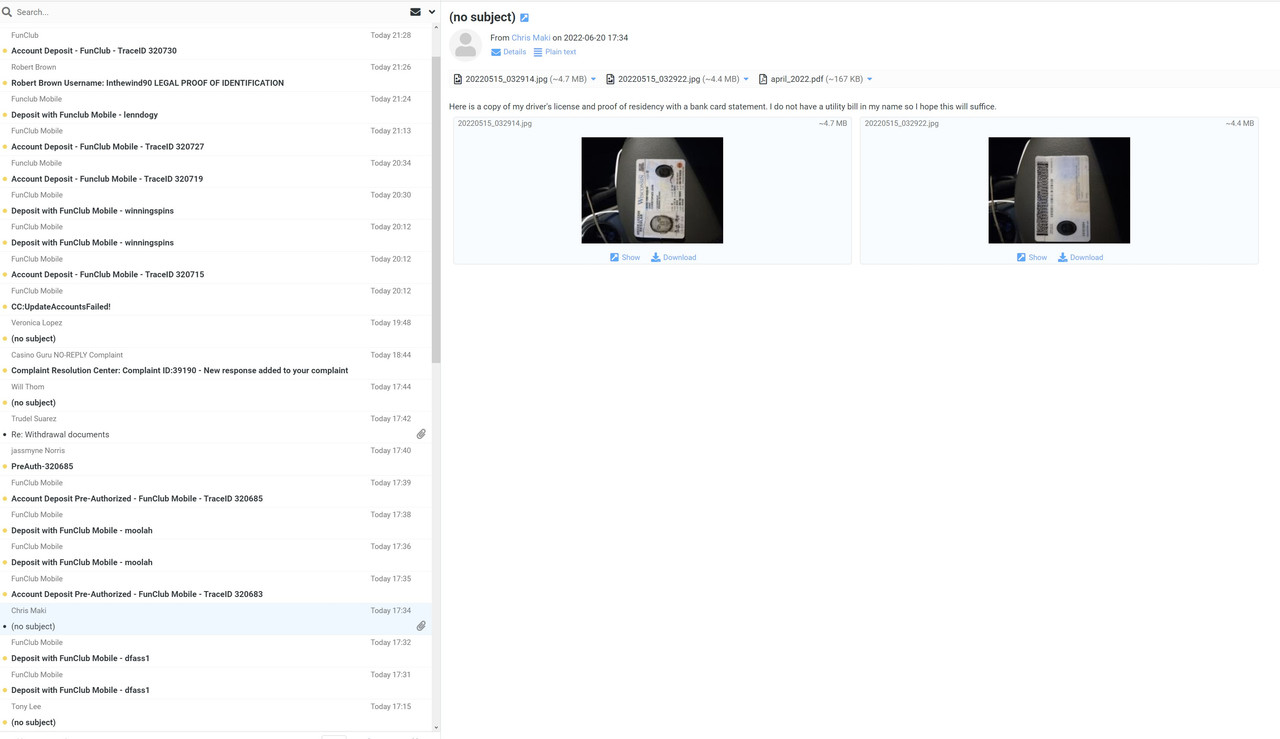
Task: Show the 20220515_032914.jpg image full size
Action: pos(625,257)
